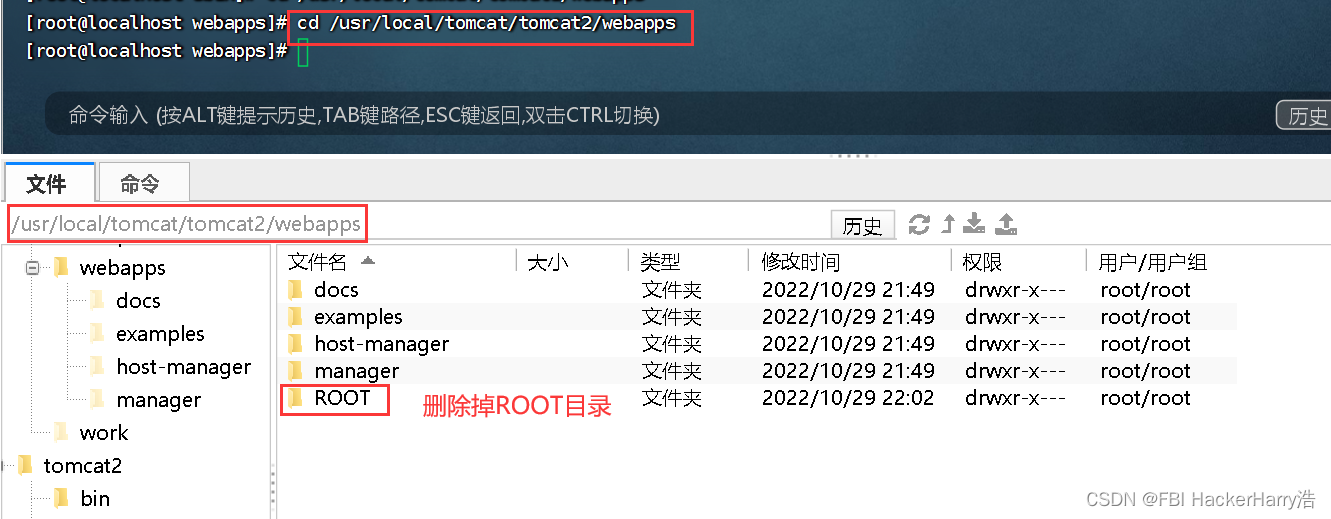This screenshot has width=1331, height=519.
Task: Click the 历史 button in command input bar
Action: tap(1304, 115)
